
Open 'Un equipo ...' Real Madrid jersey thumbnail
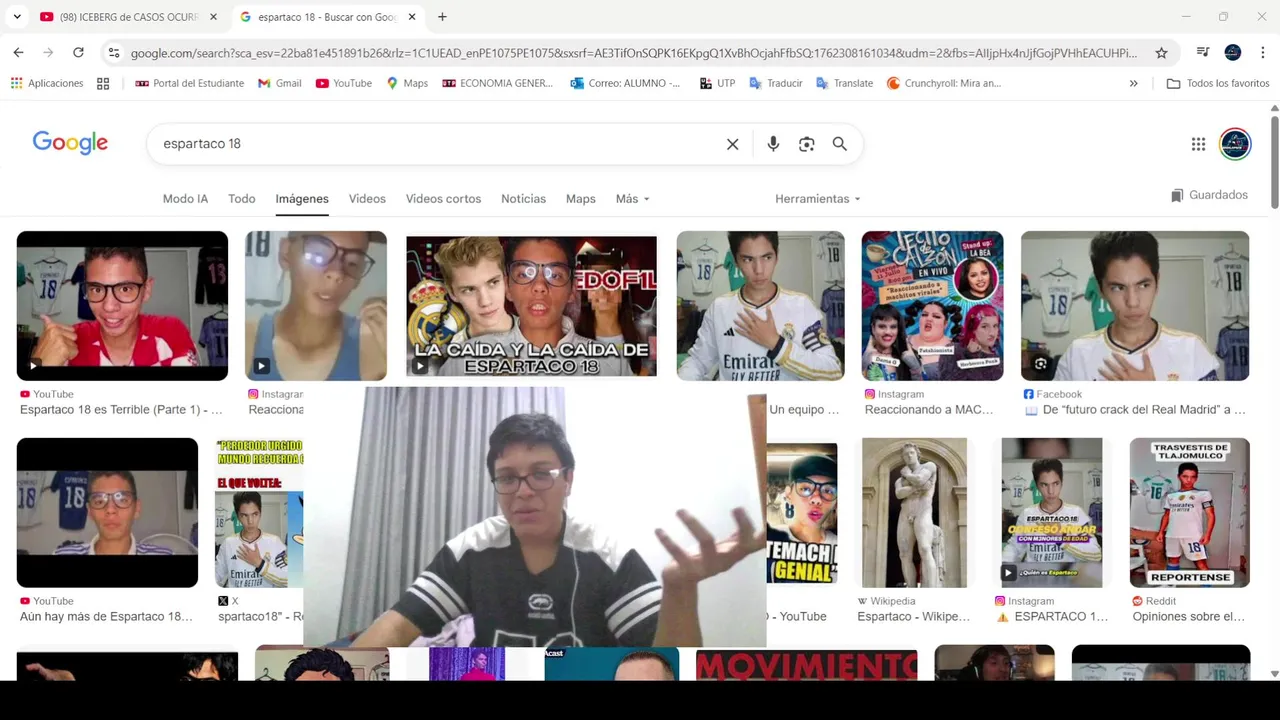(760, 306)
